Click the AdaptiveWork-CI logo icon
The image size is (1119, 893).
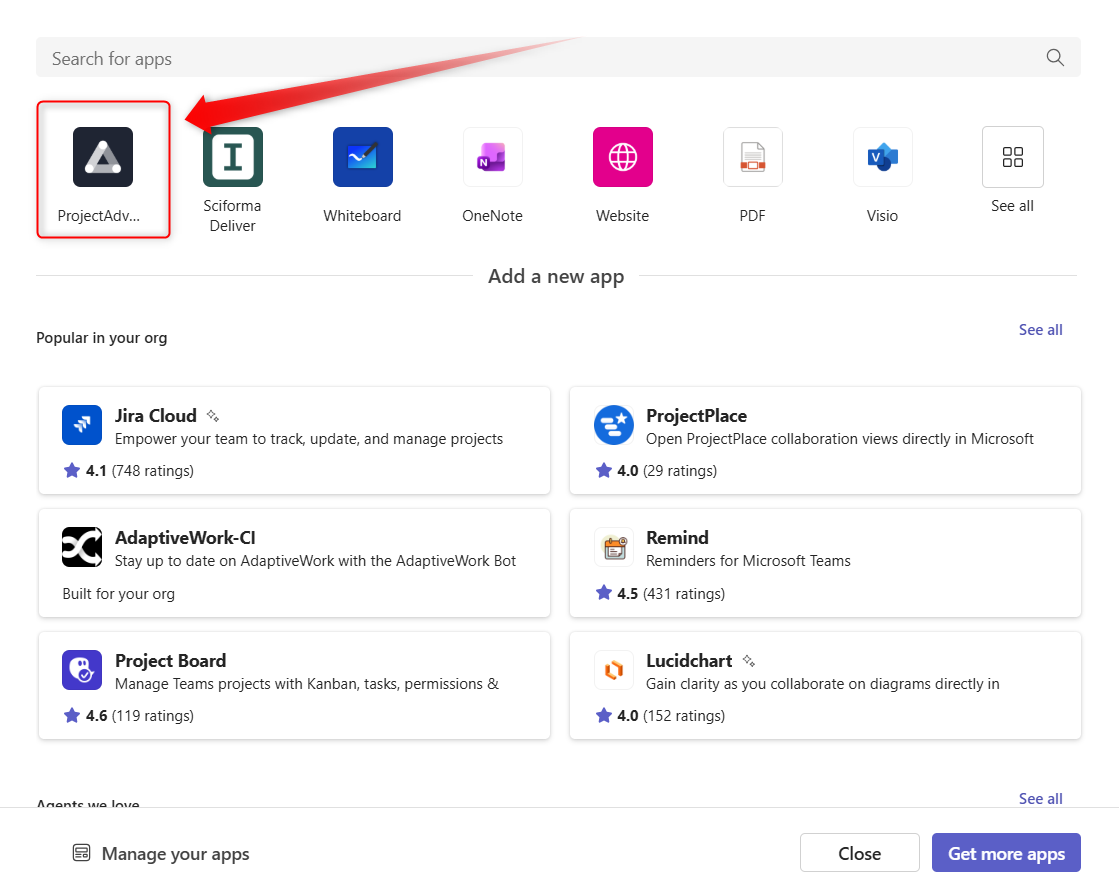pos(82,547)
